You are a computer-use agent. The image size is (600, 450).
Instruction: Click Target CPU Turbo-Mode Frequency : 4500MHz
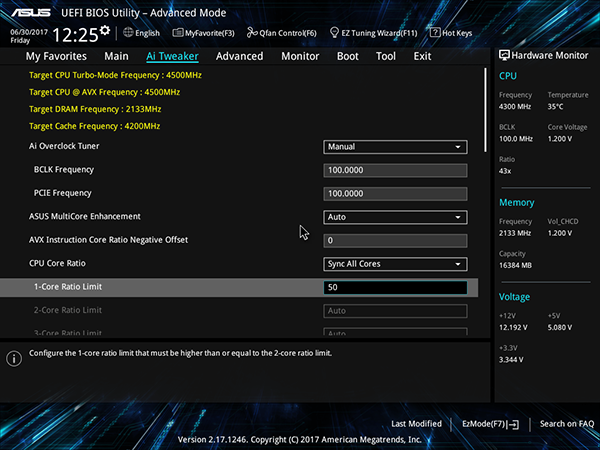(x=115, y=75)
